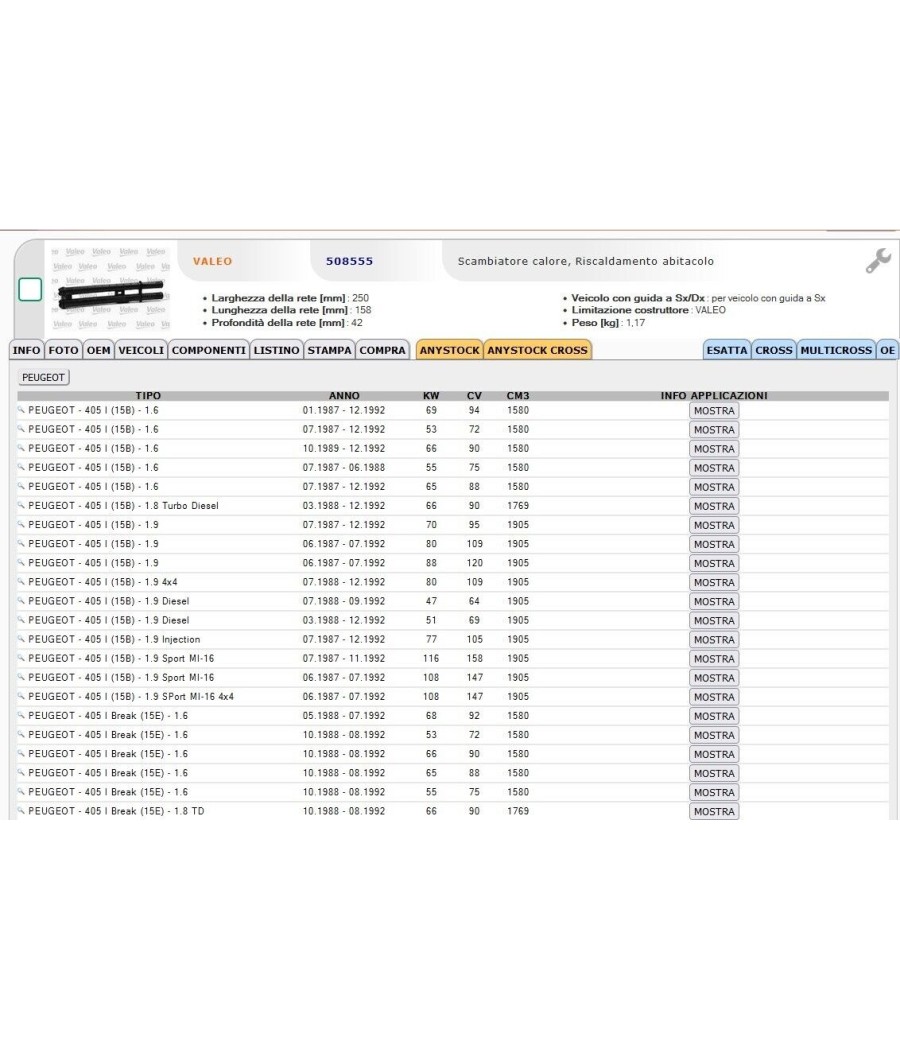Screen dimensions: 900x1050
Task: Click magnifier icon for 1.9 Diesel 47 kW row
Action: (21, 601)
